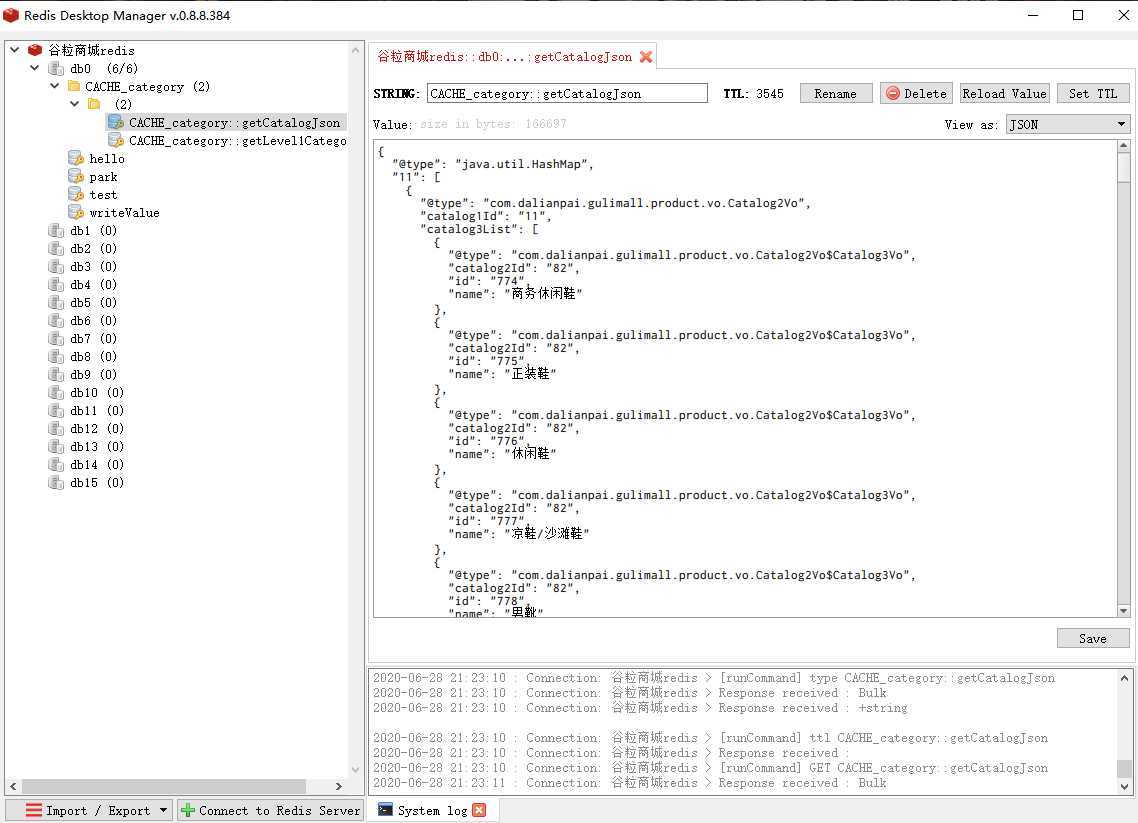Click the key name input field

567,94
